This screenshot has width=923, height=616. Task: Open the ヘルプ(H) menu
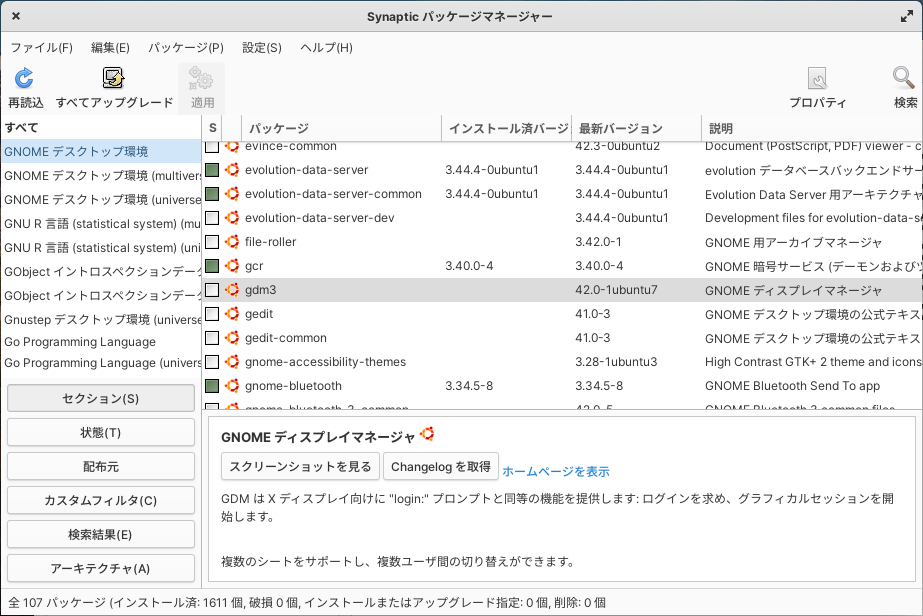327,48
